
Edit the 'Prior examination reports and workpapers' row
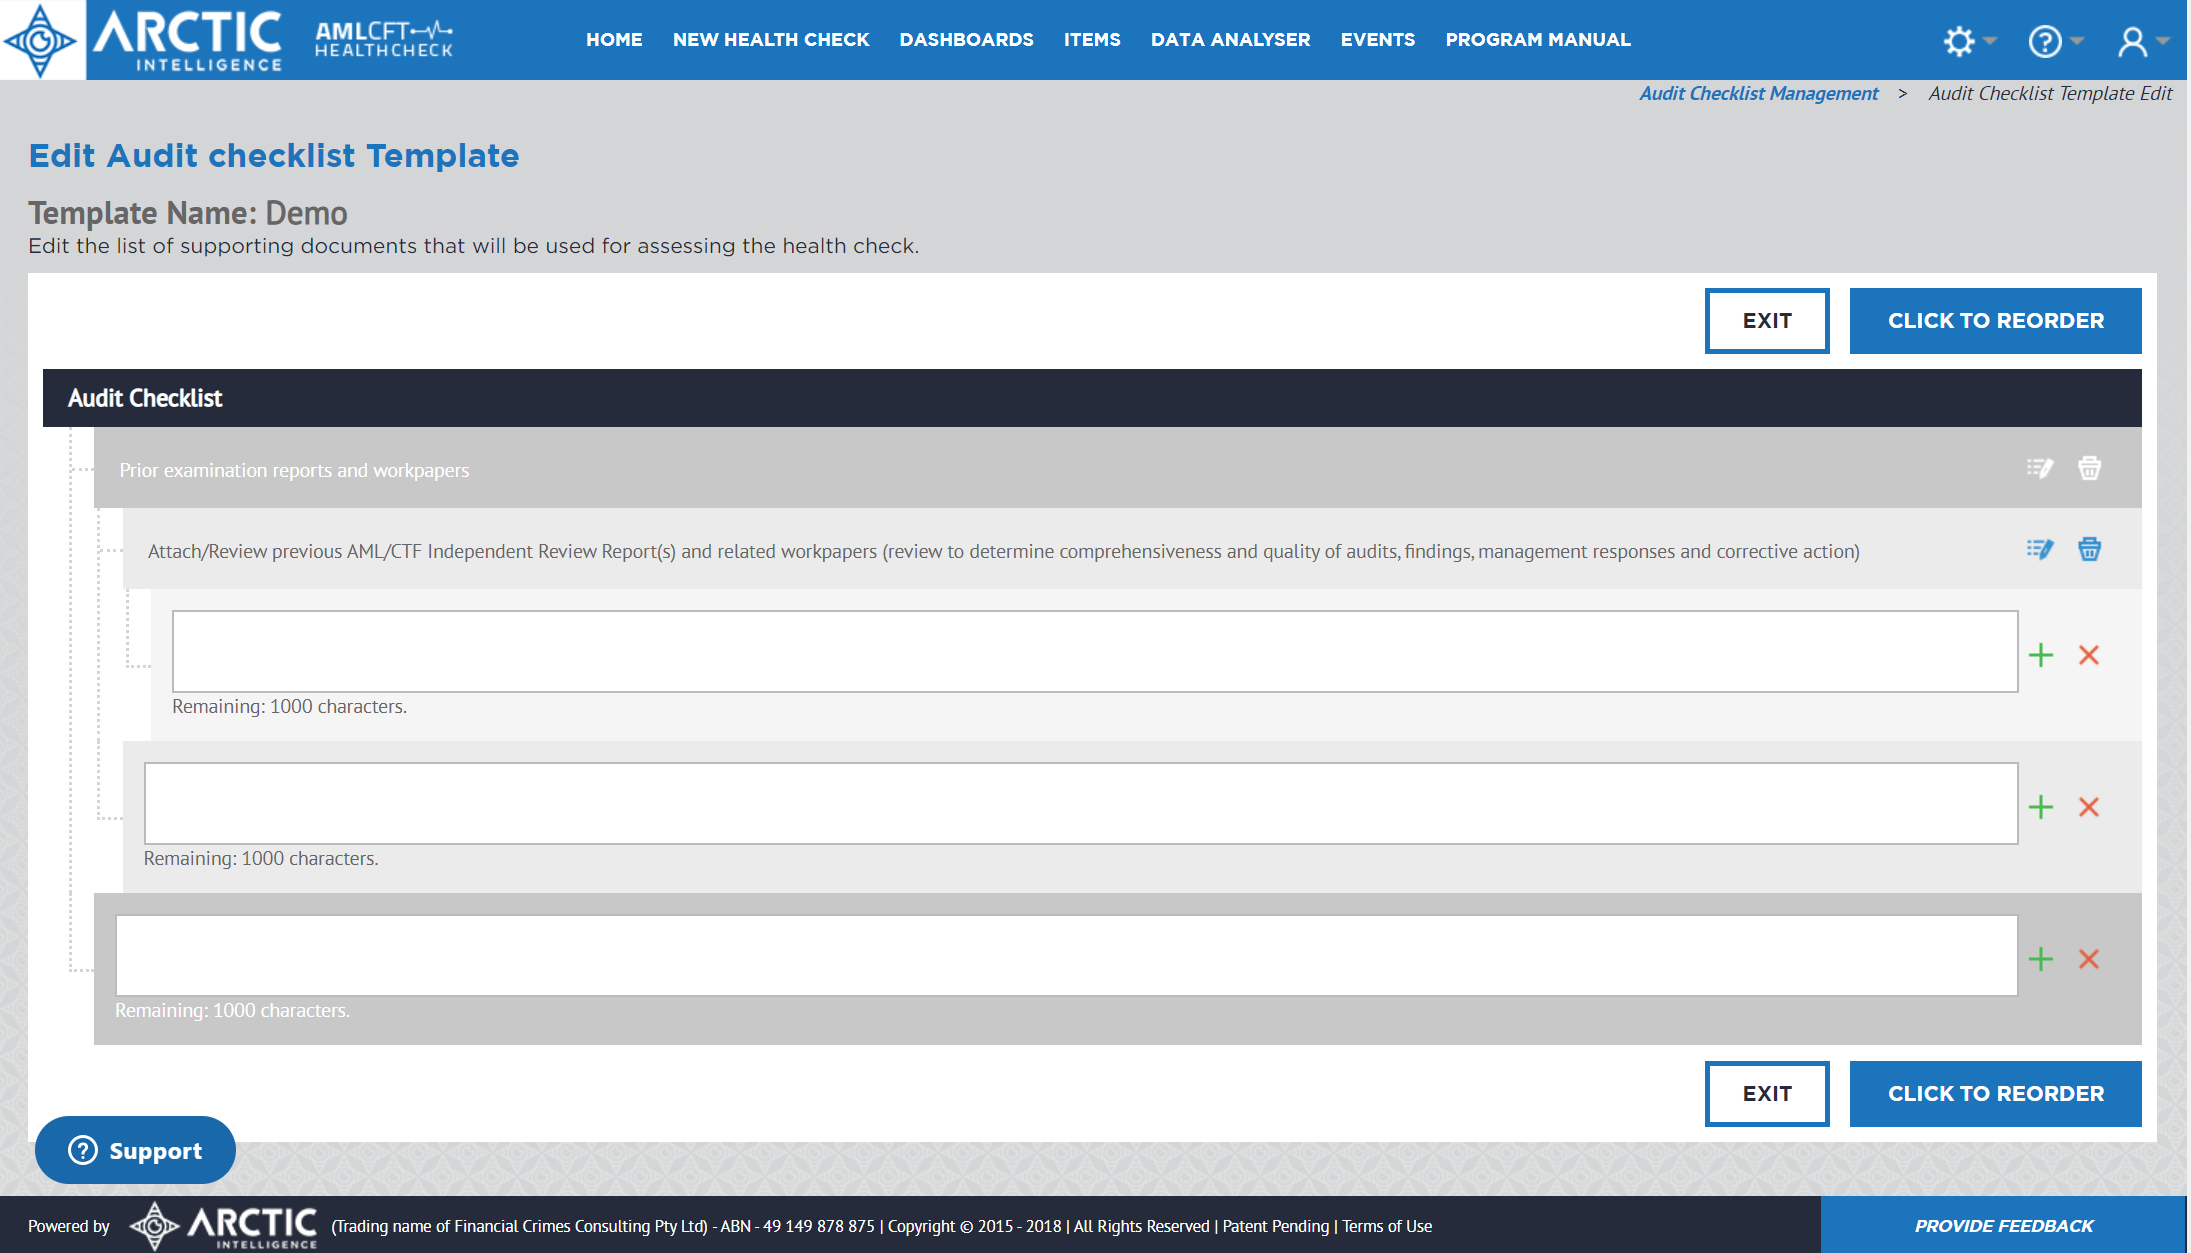click(2039, 468)
